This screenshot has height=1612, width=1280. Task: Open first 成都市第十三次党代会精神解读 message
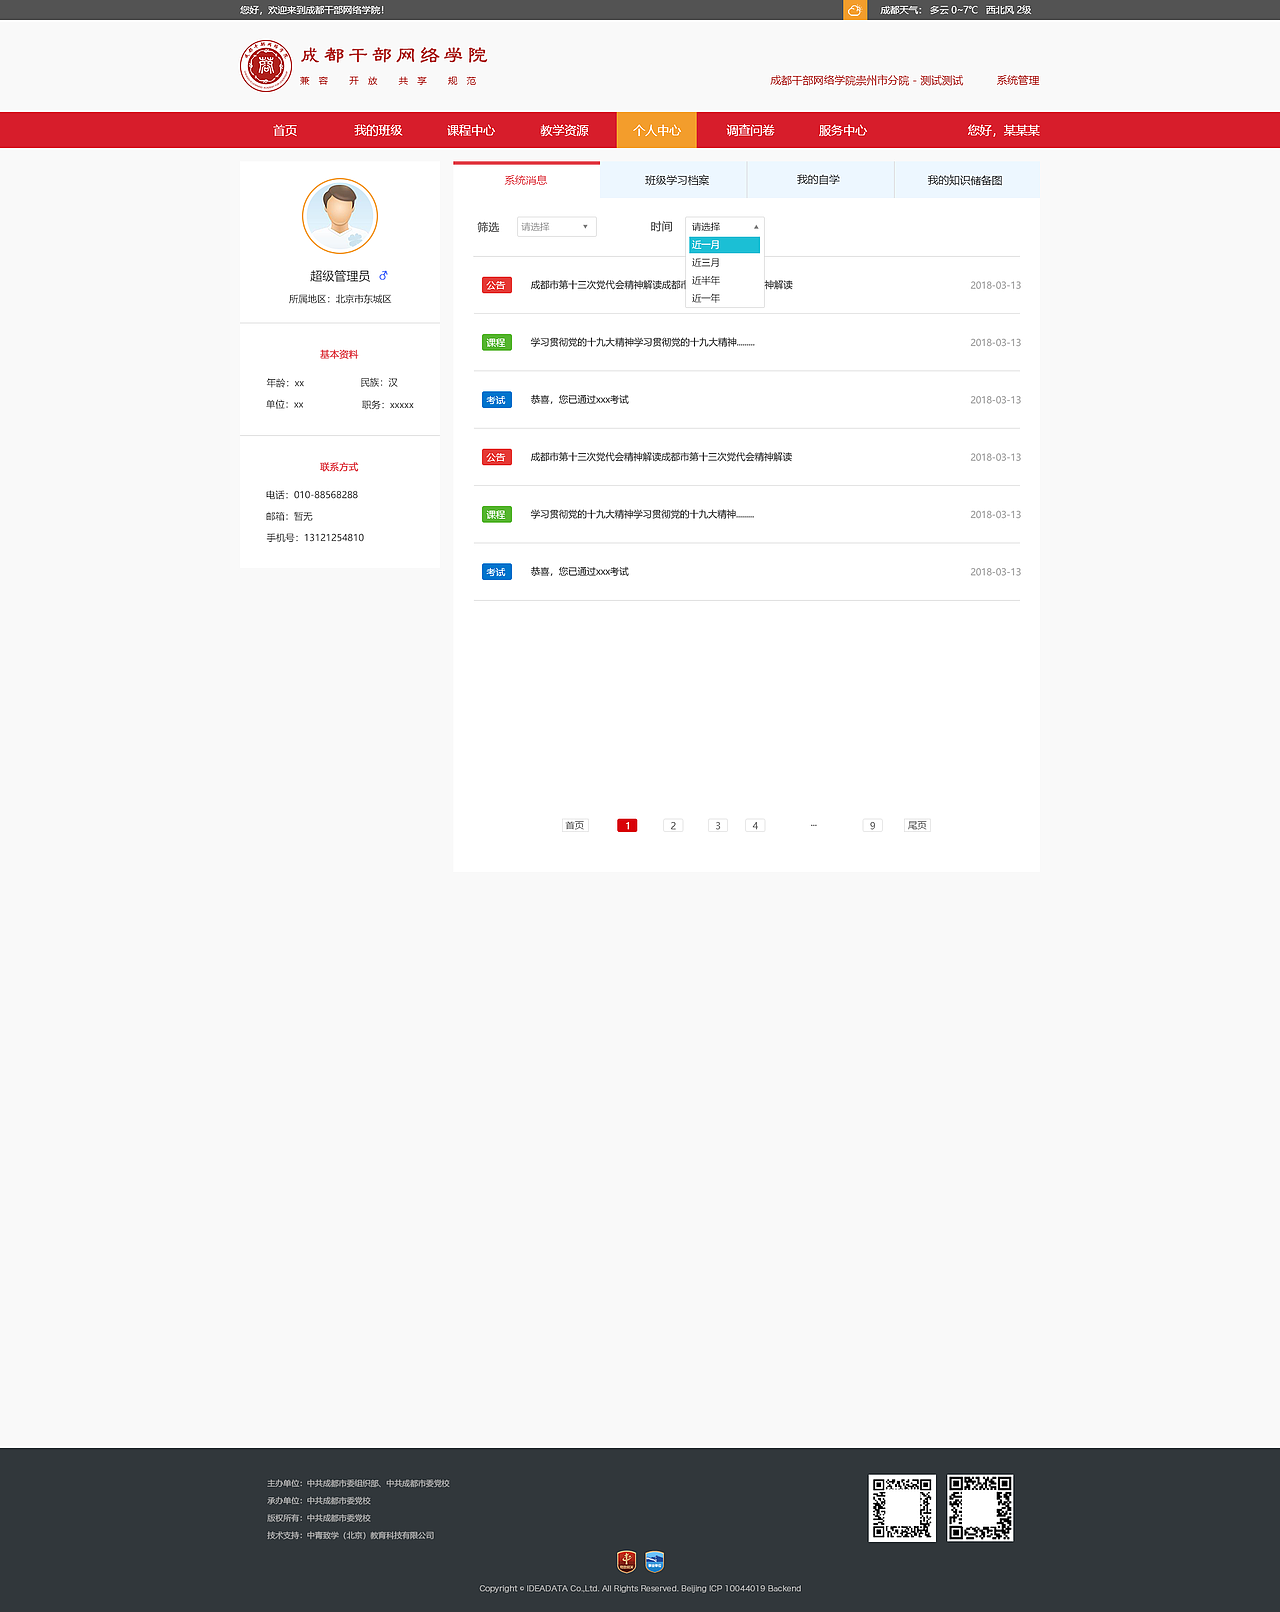pos(661,285)
